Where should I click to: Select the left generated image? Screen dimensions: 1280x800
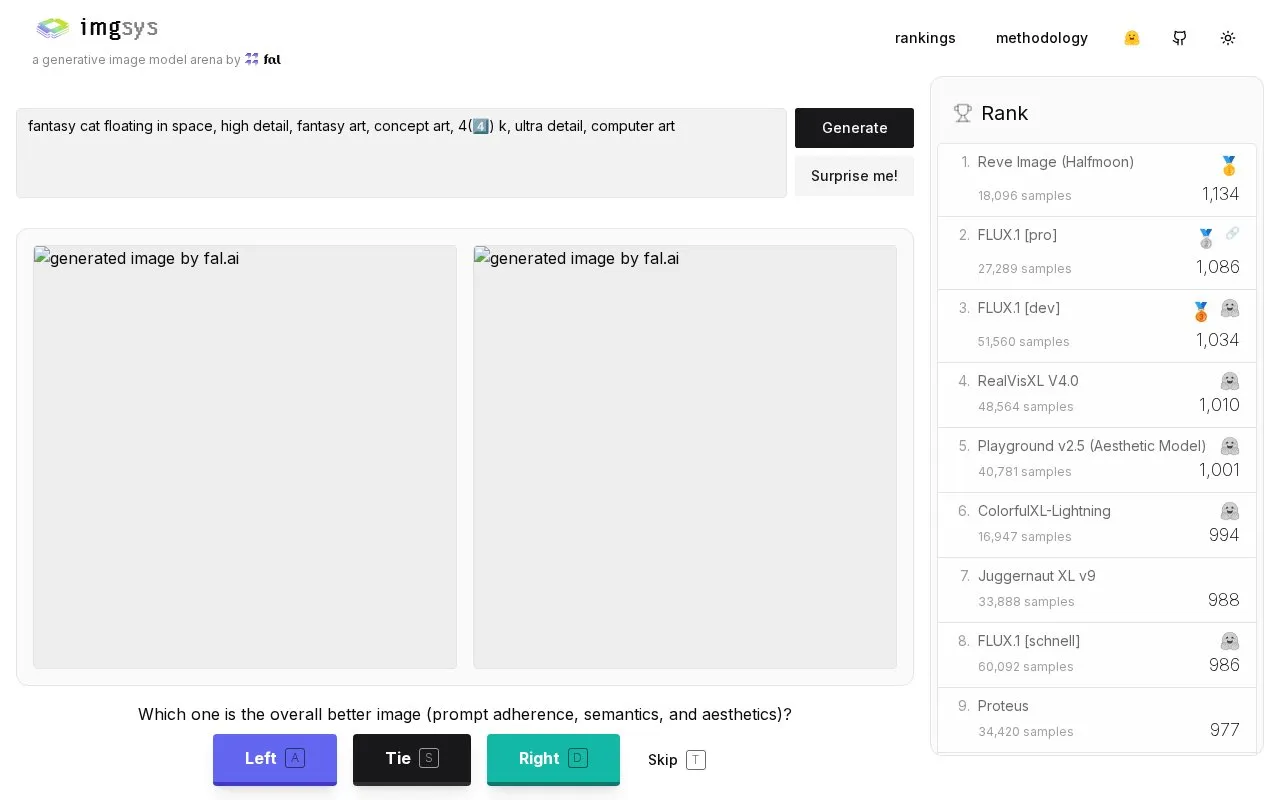point(245,457)
